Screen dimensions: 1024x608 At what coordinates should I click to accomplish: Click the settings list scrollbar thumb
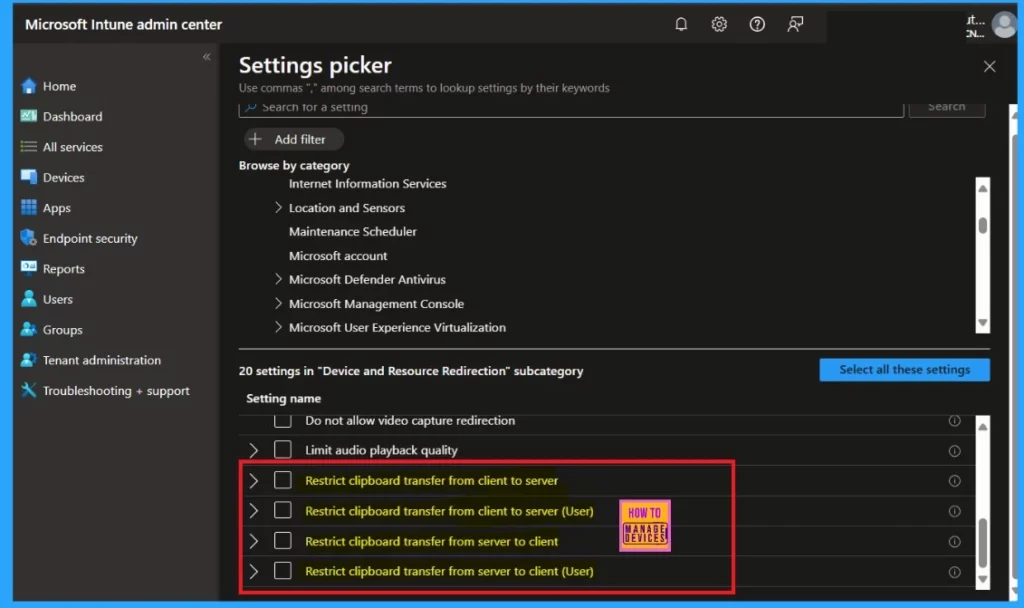pyautogui.click(x=982, y=543)
